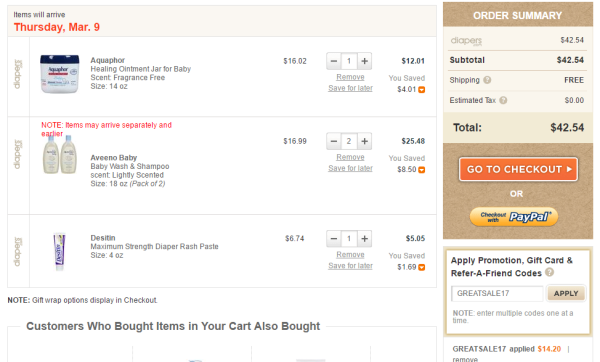Remove the applied GREATSALE17 code
Image resolution: width=600 pixels, height=362 pixels.
[465, 359]
